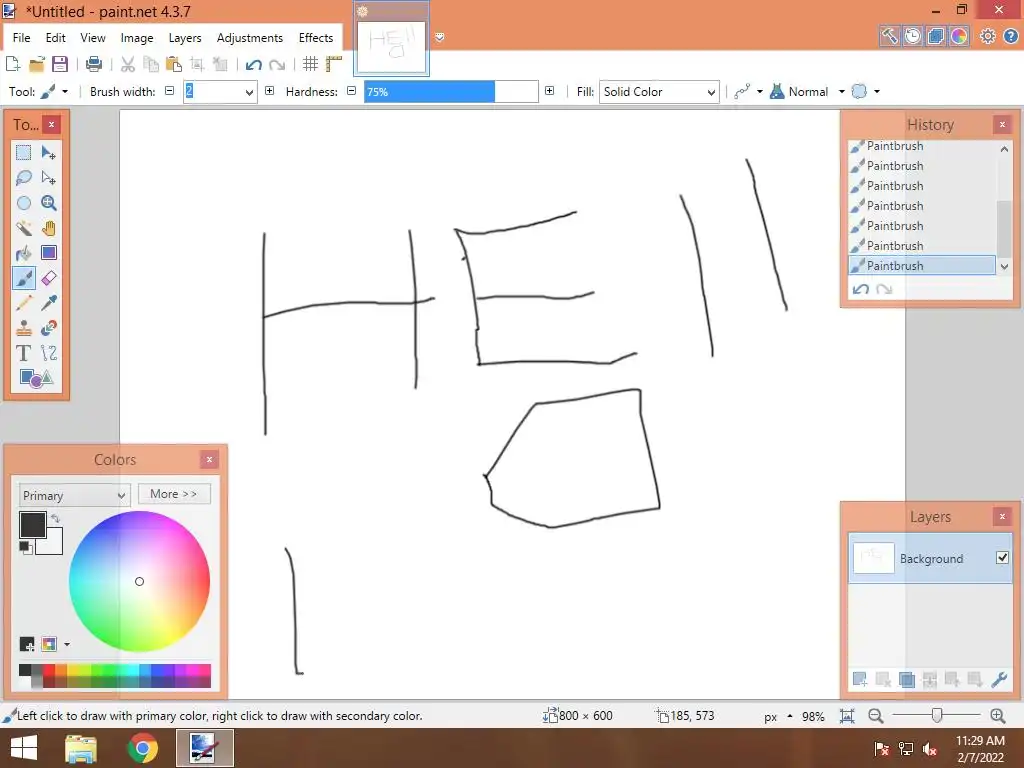
Task: Reset colors to black and white
Action: (x=25, y=547)
